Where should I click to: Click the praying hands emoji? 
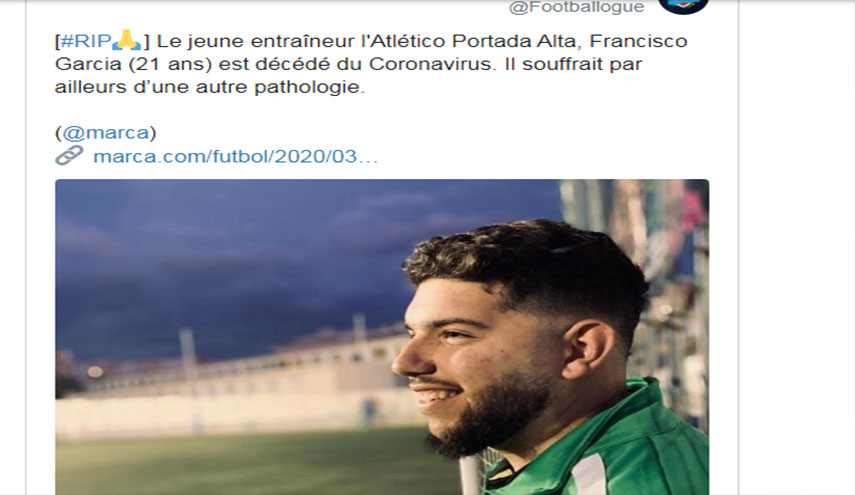pyautogui.click(x=126, y=41)
